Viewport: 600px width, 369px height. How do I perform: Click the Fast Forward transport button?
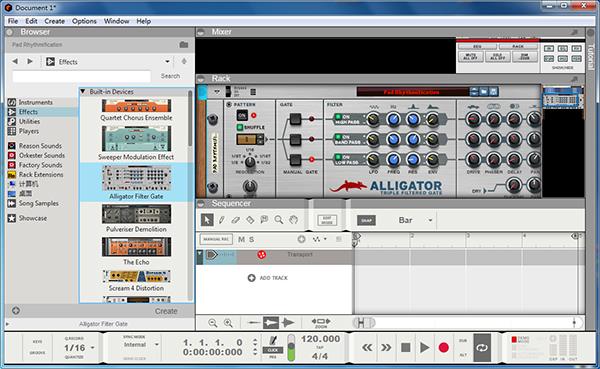click(x=386, y=348)
